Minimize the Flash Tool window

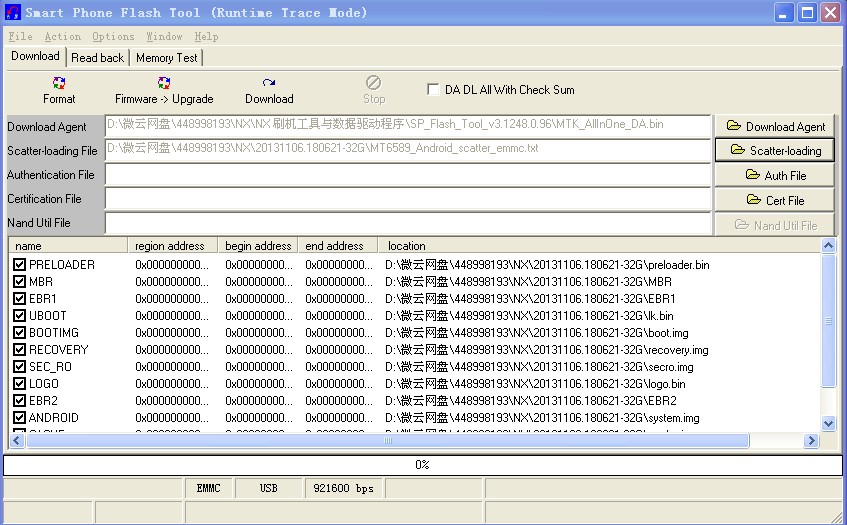pos(783,12)
